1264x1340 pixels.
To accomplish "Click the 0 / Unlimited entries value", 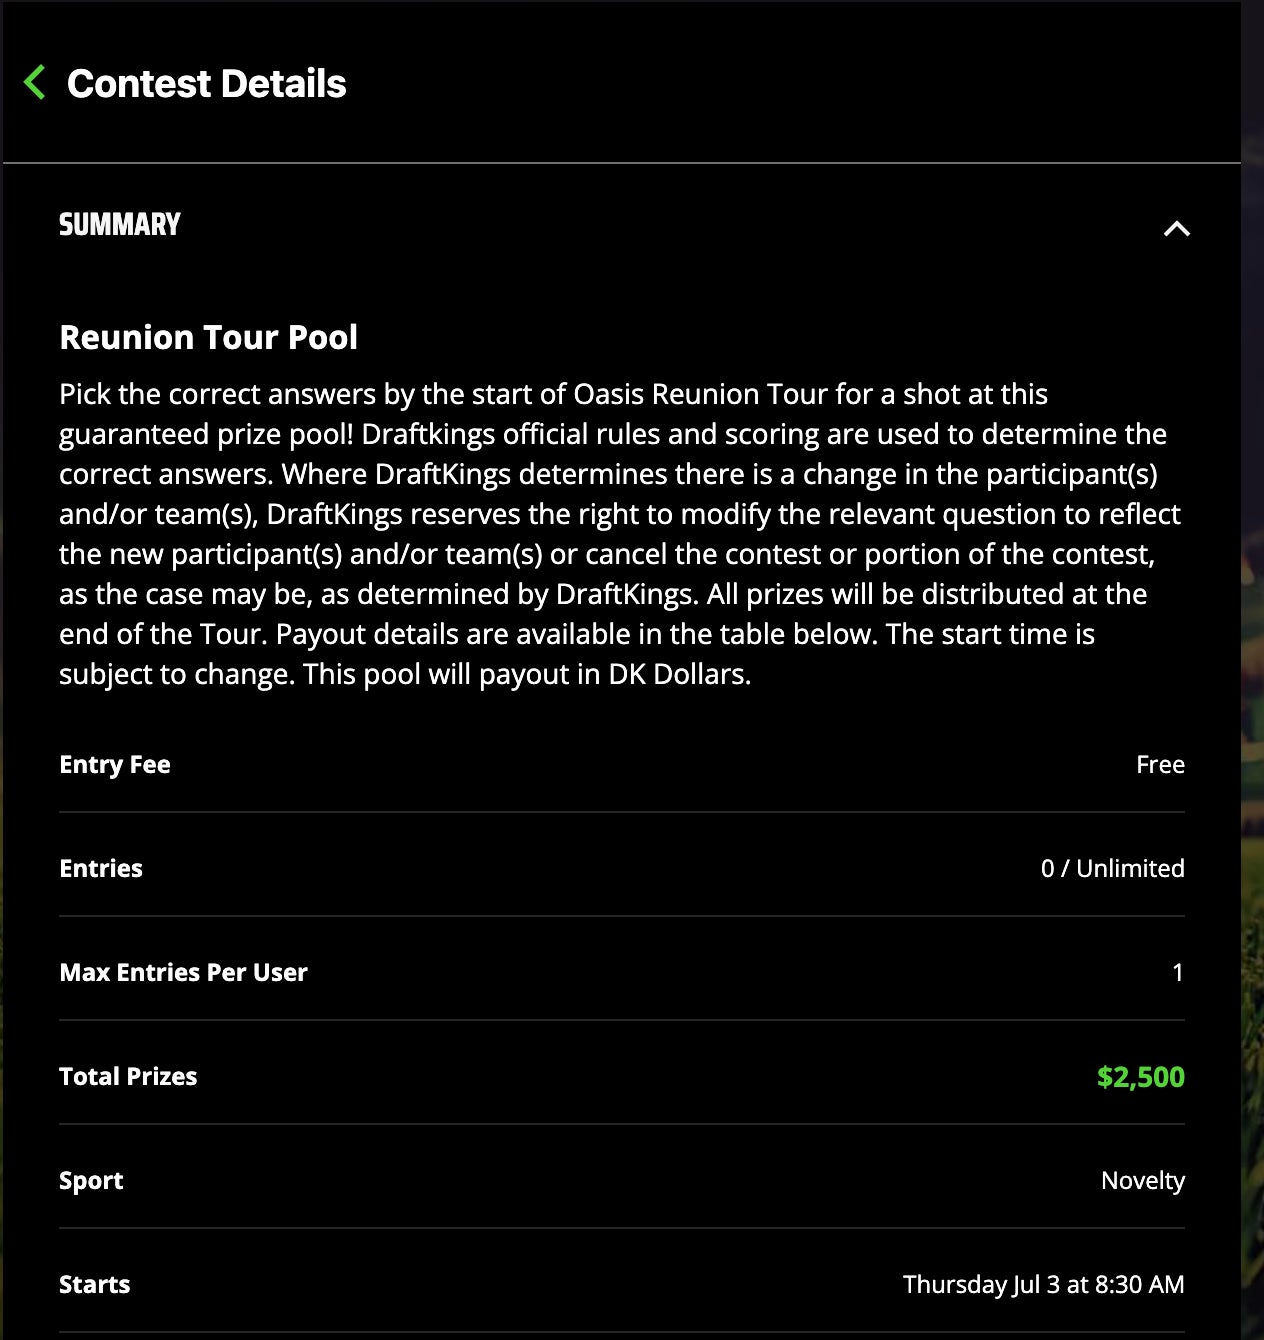I will coord(1112,869).
